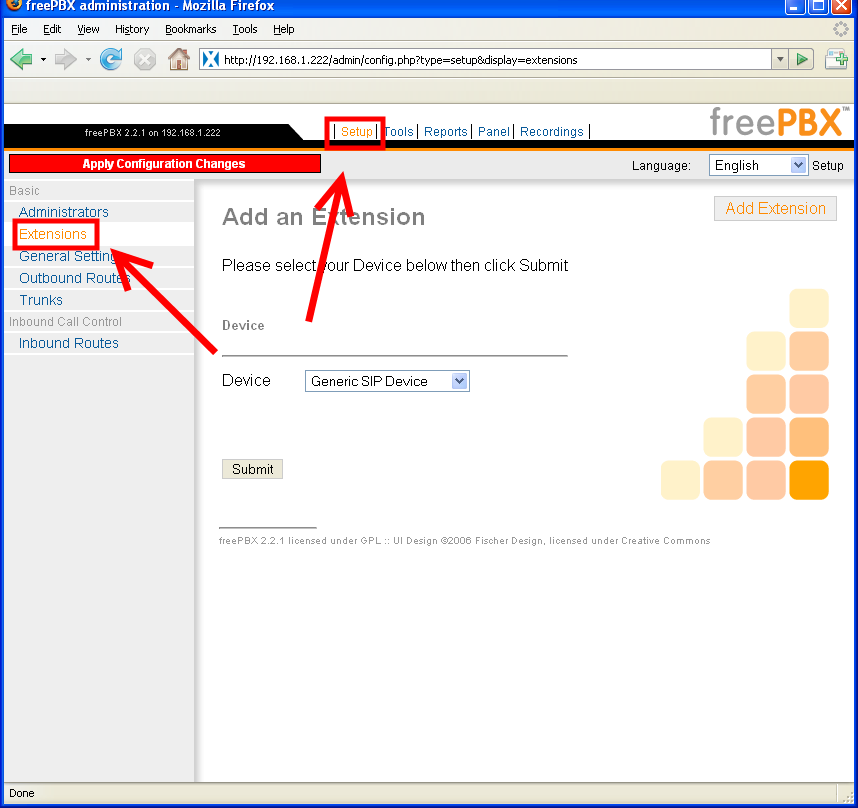This screenshot has width=858, height=808.
Task: Click 'Done' in the status bar
Action: point(22,793)
